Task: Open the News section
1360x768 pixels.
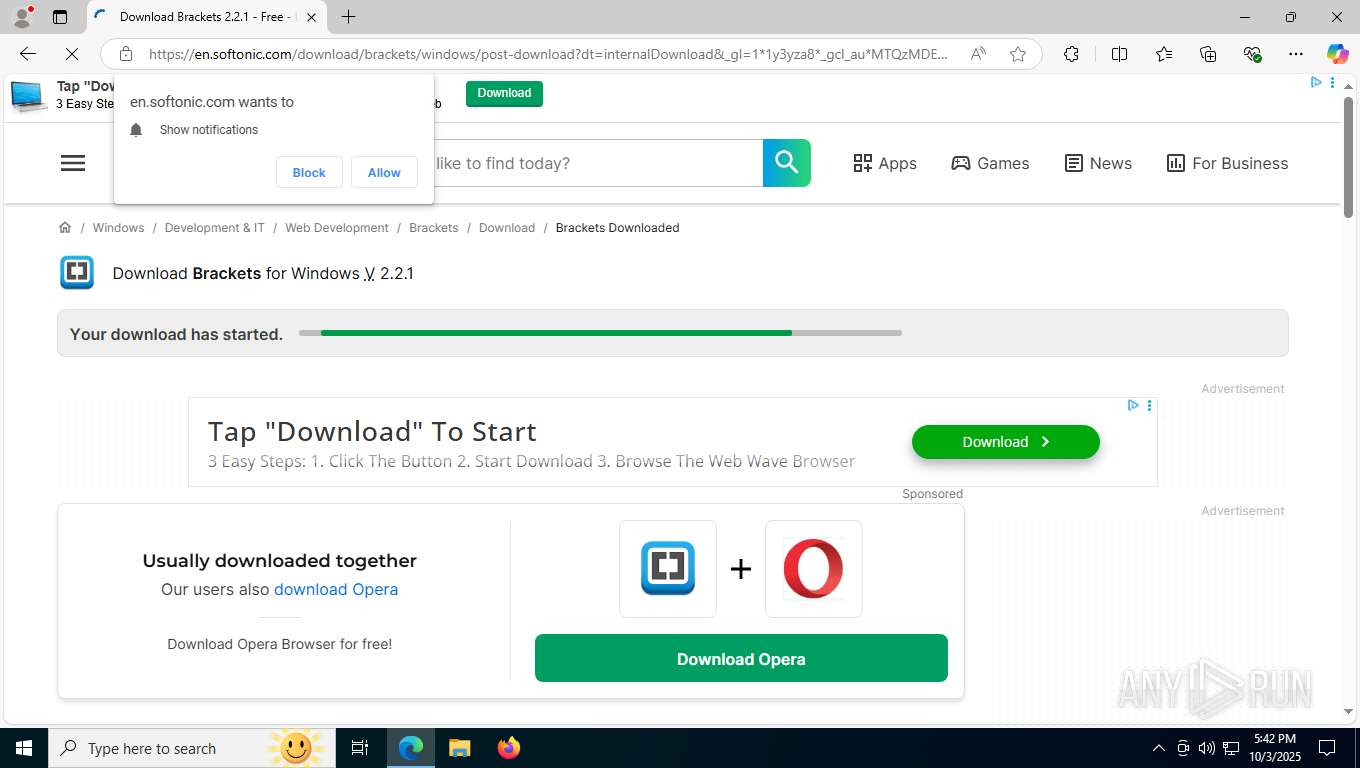Action: click(1098, 163)
